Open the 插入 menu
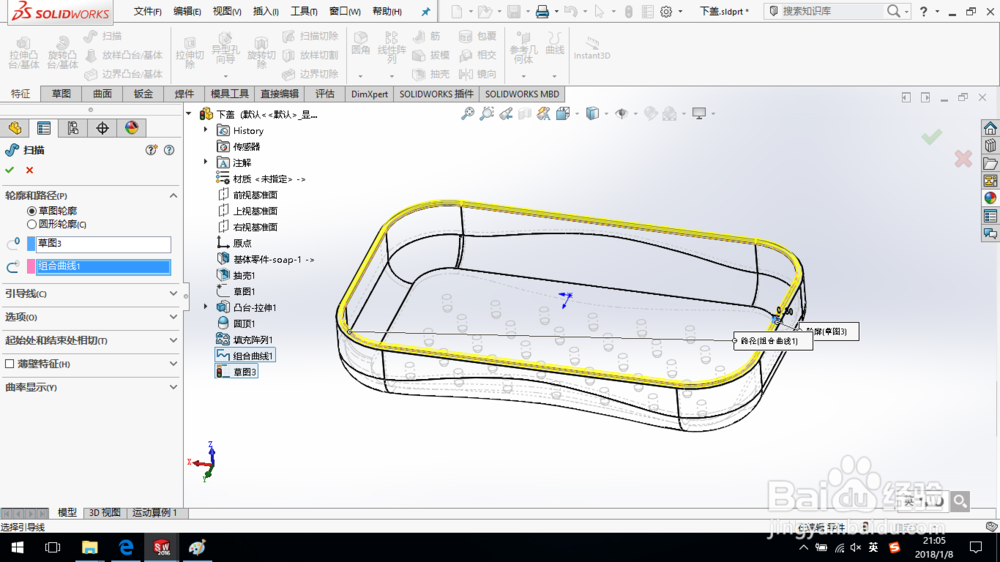 [265, 11]
